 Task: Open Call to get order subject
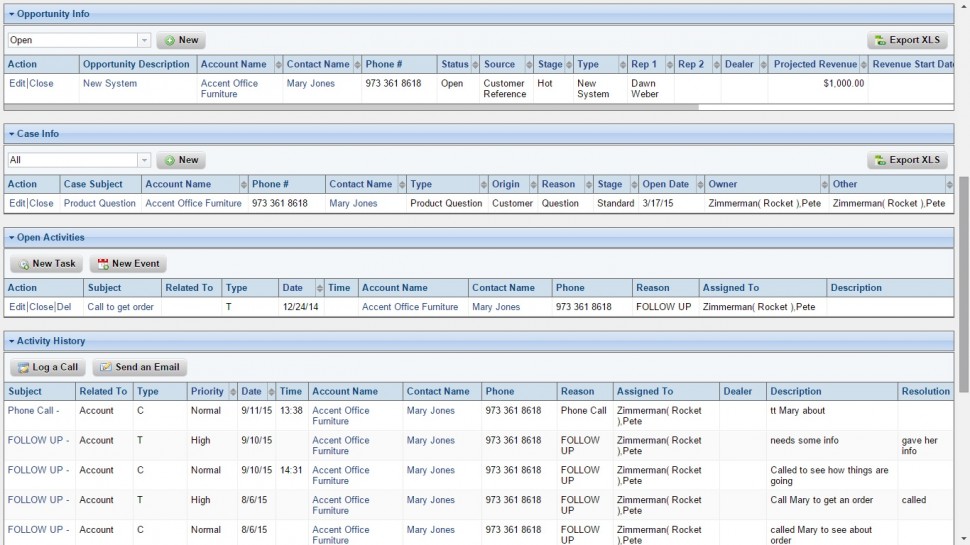121,307
